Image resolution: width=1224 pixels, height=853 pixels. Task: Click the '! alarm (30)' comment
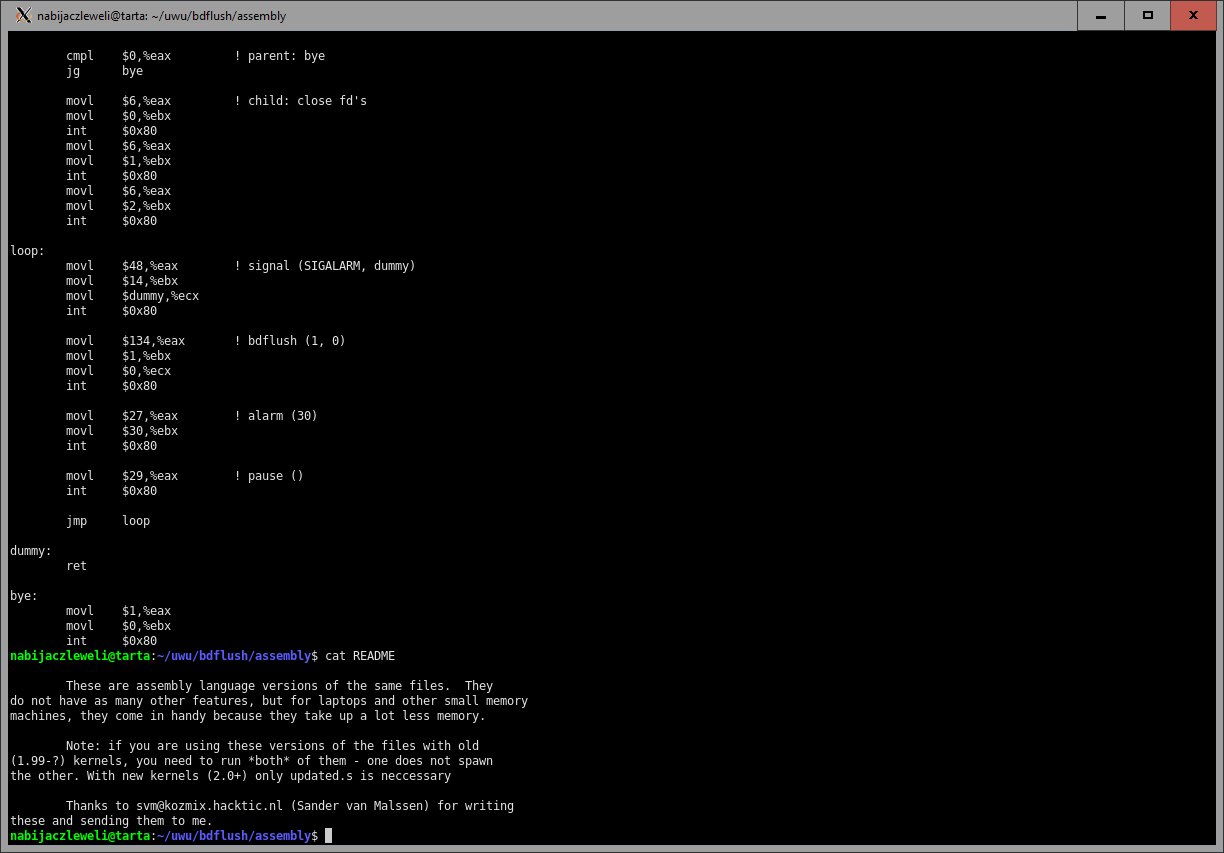point(275,416)
